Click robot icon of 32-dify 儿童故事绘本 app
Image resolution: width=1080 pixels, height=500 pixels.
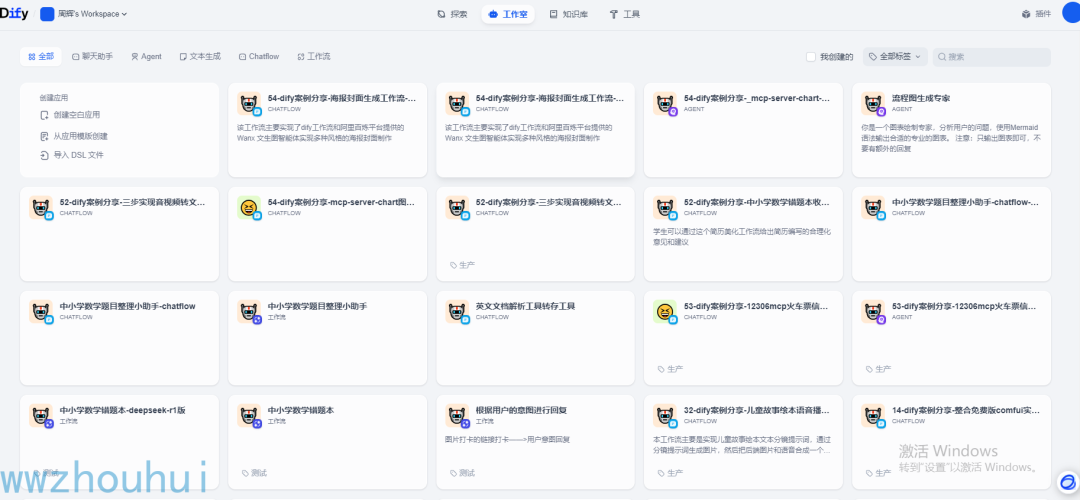coord(665,415)
